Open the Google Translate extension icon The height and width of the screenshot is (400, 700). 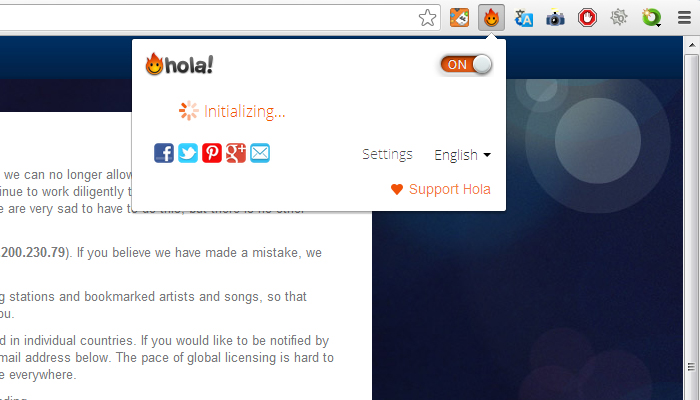point(523,18)
